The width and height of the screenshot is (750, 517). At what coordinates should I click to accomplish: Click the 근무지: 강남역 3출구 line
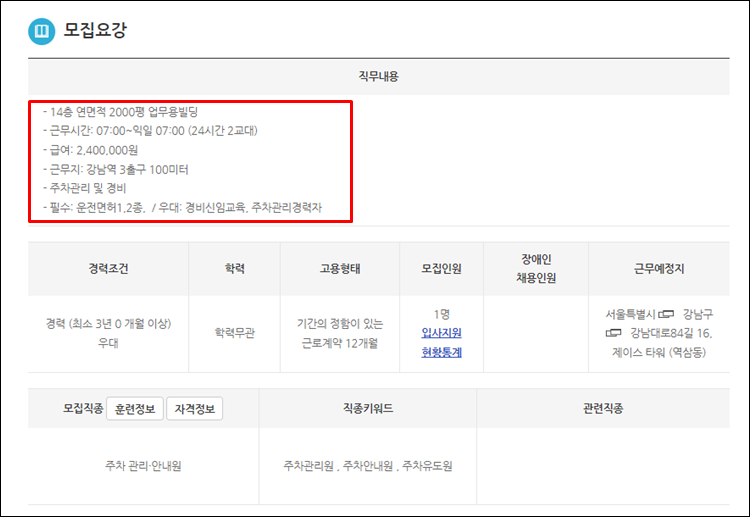point(128,168)
